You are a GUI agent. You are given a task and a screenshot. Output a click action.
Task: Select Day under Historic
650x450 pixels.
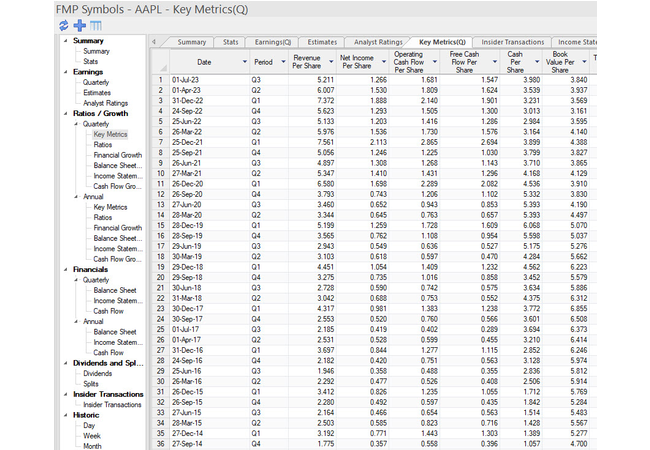click(89, 425)
